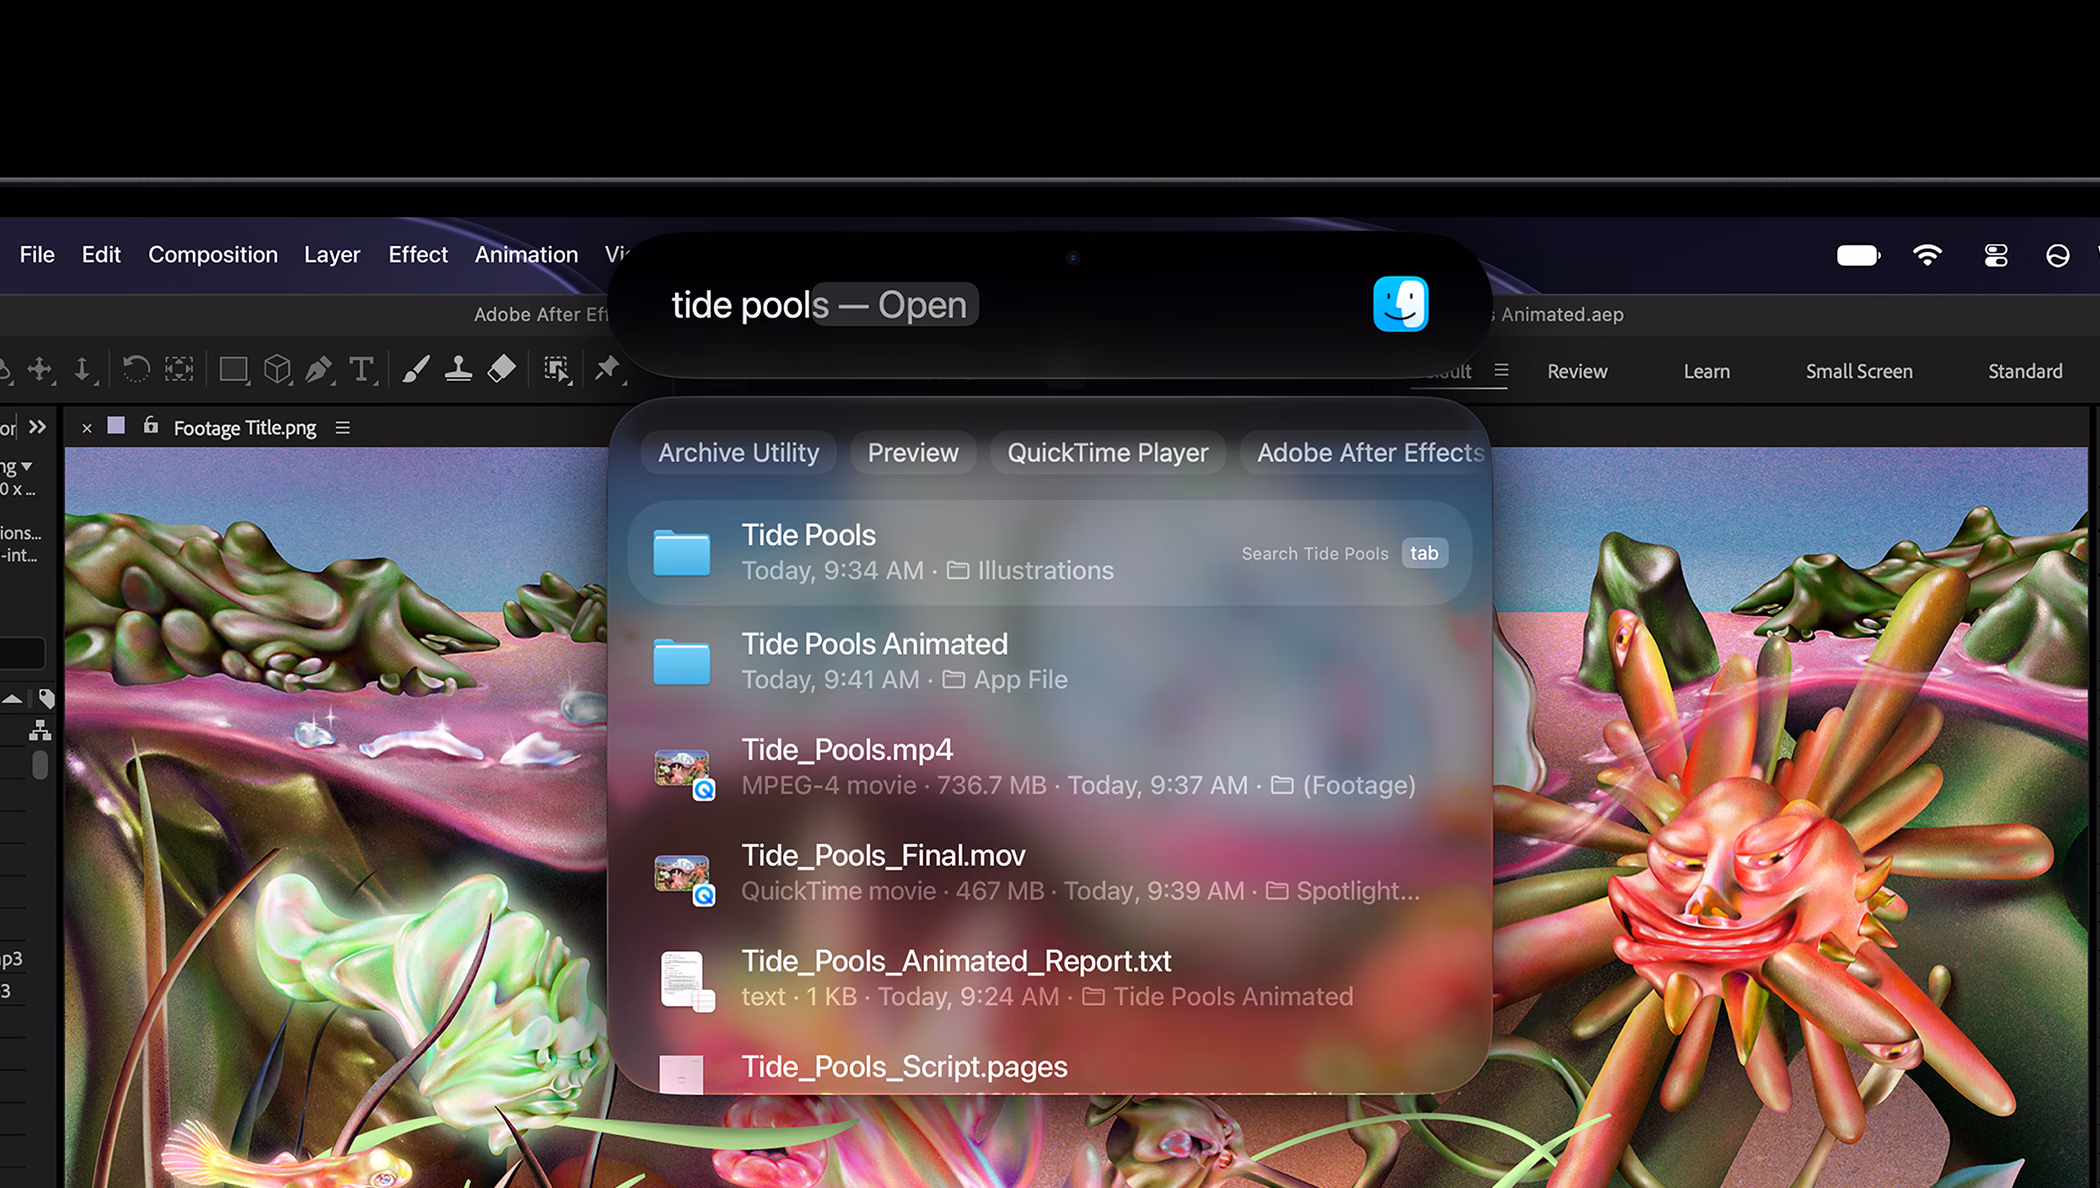Select the Brush tool
Viewport: 2100px width, 1188px height.
(415, 370)
